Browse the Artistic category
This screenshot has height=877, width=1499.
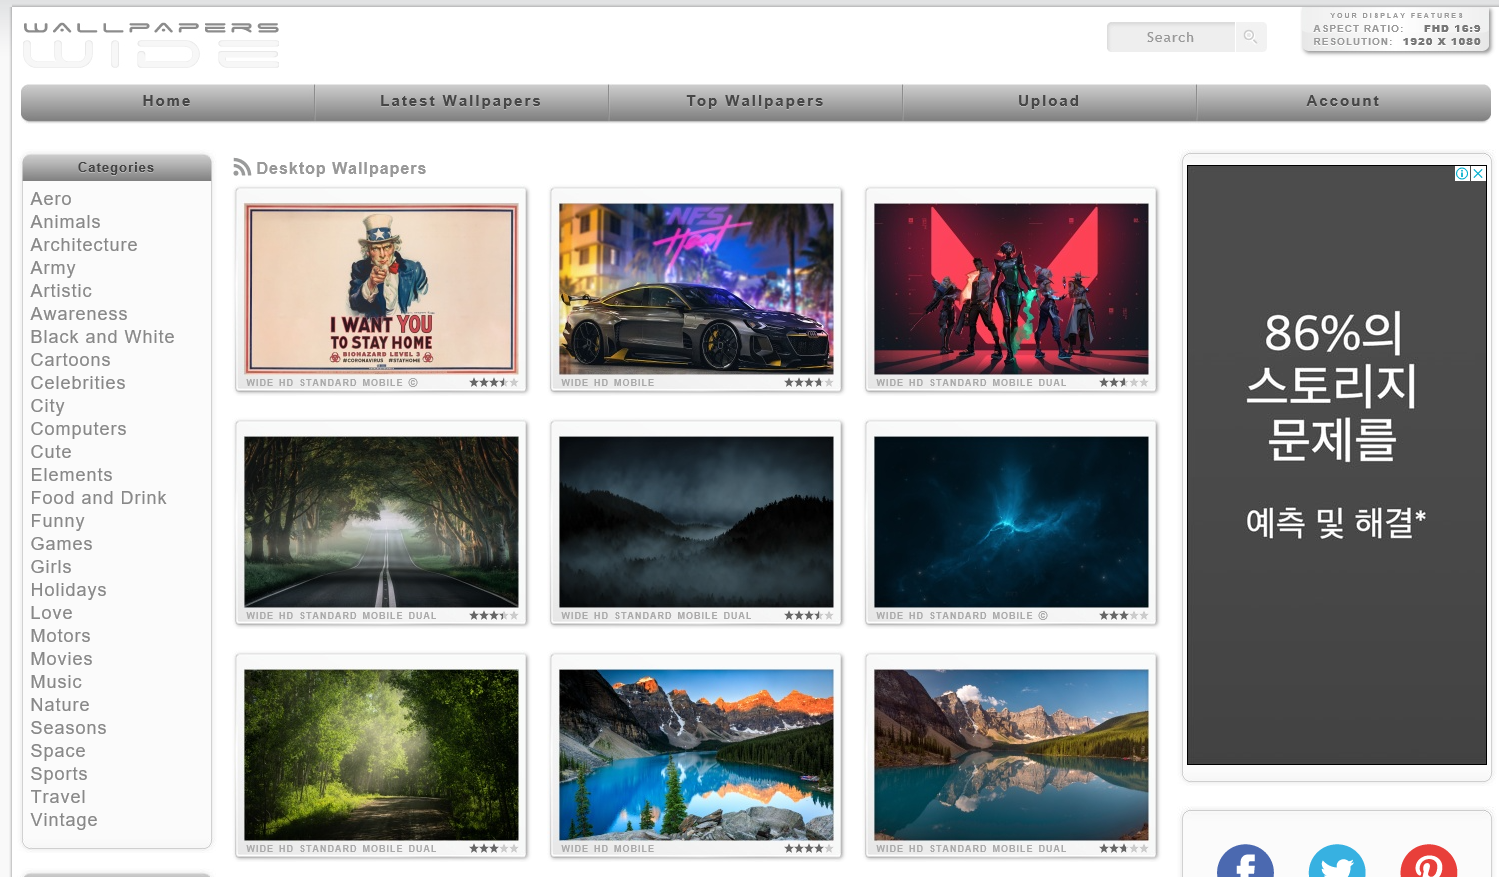click(x=61, y=291)
